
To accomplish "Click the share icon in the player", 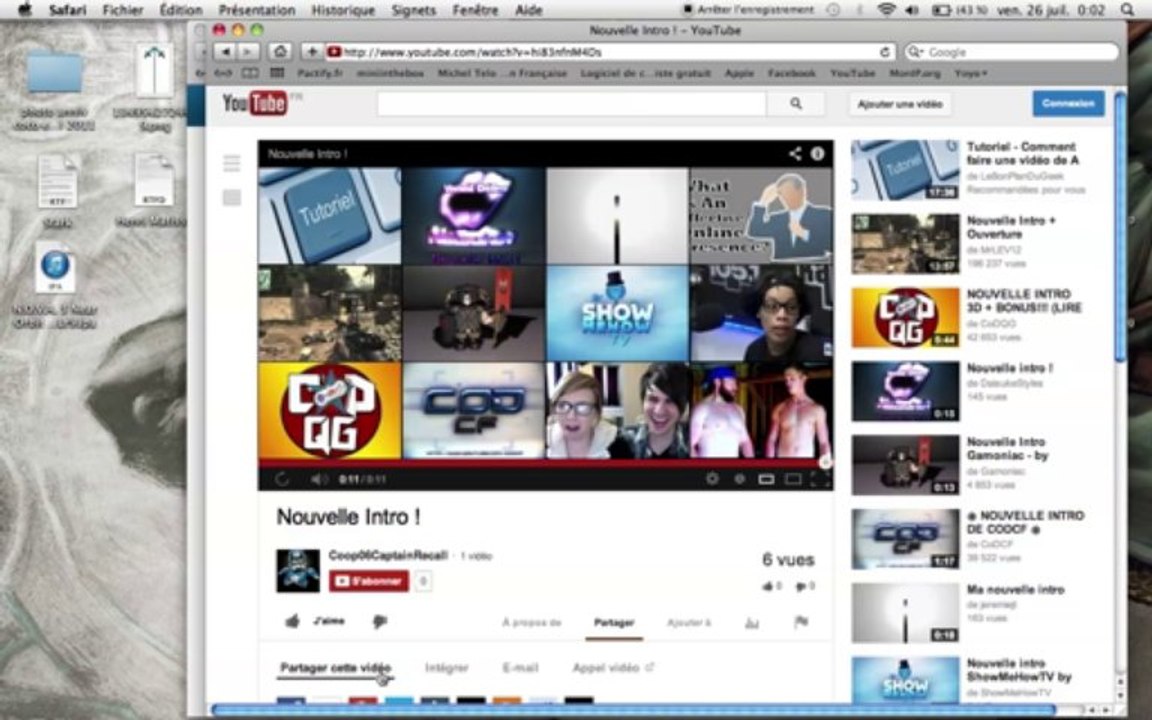I will tap(795, 154).
